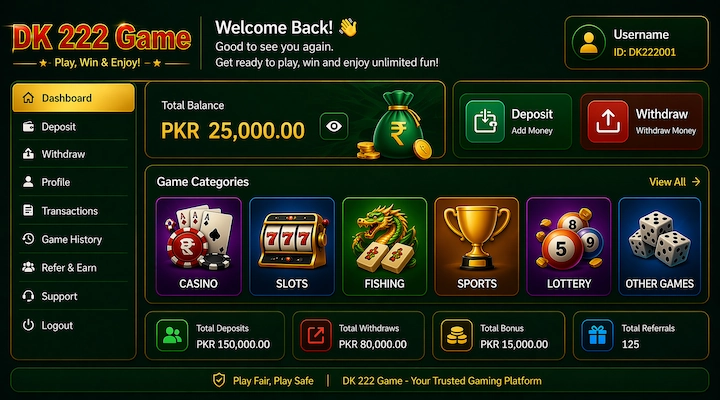Click the red Withdraw upload icon

pos(608,121)
